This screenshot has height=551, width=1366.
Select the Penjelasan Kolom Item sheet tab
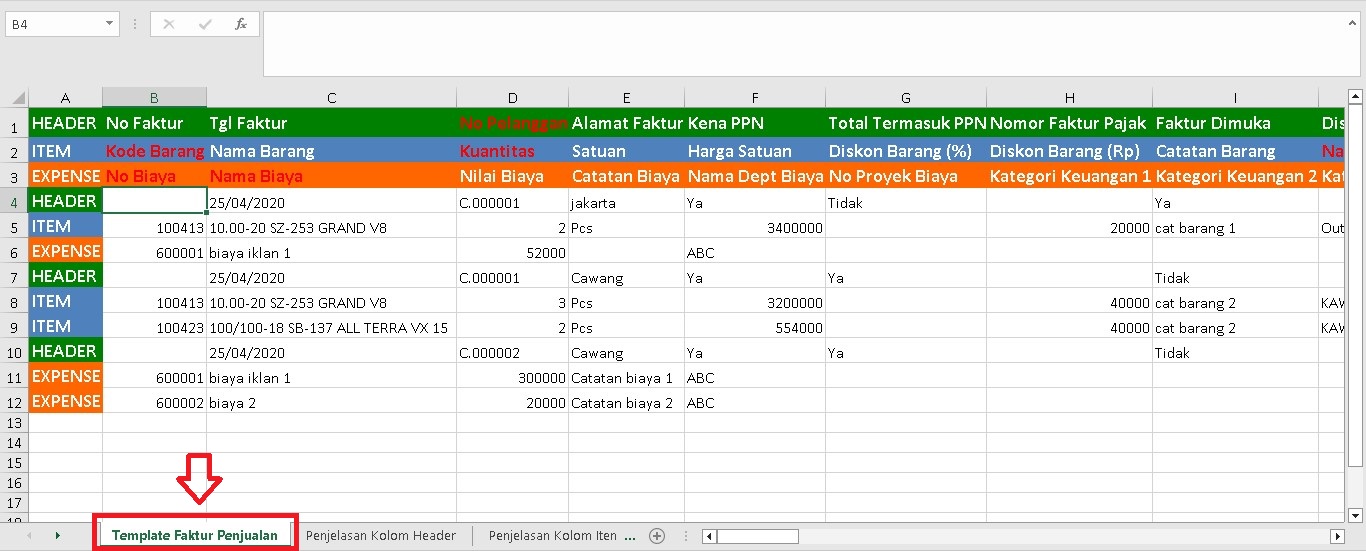[552, 536]
